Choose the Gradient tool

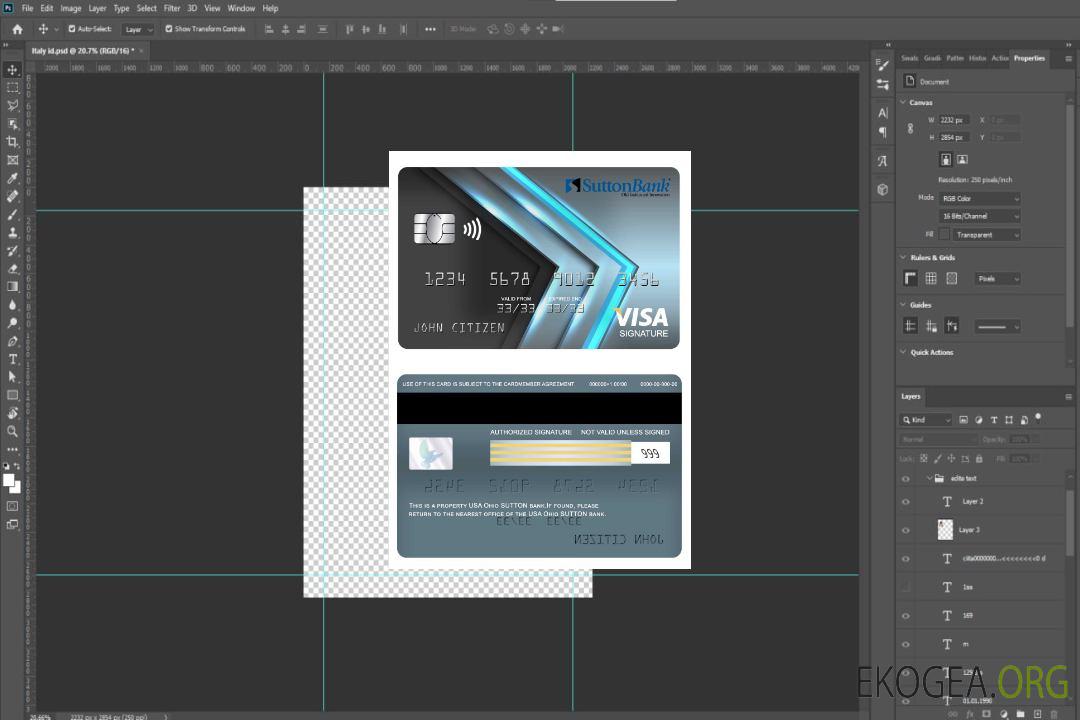(x=12, y=287)
